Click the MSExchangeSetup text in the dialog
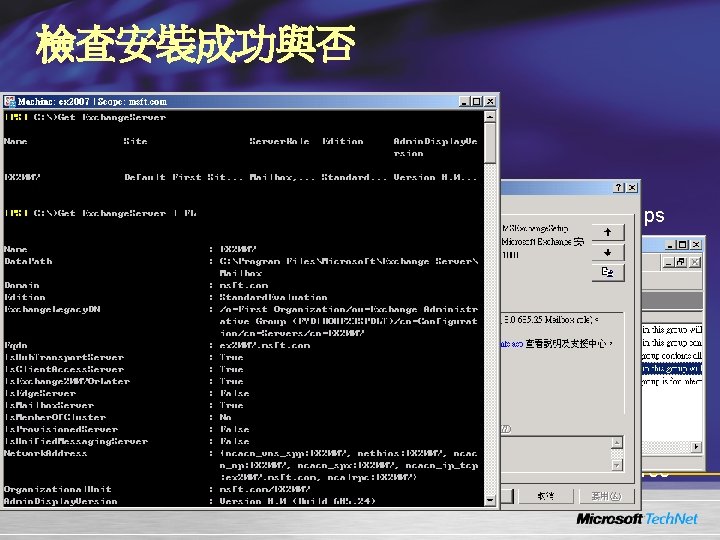 point(535,228)
